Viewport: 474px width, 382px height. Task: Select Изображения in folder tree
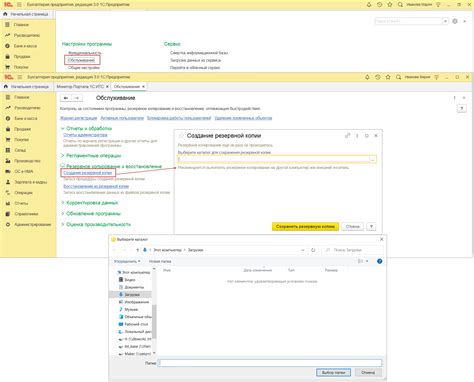(x=137, y=302)
